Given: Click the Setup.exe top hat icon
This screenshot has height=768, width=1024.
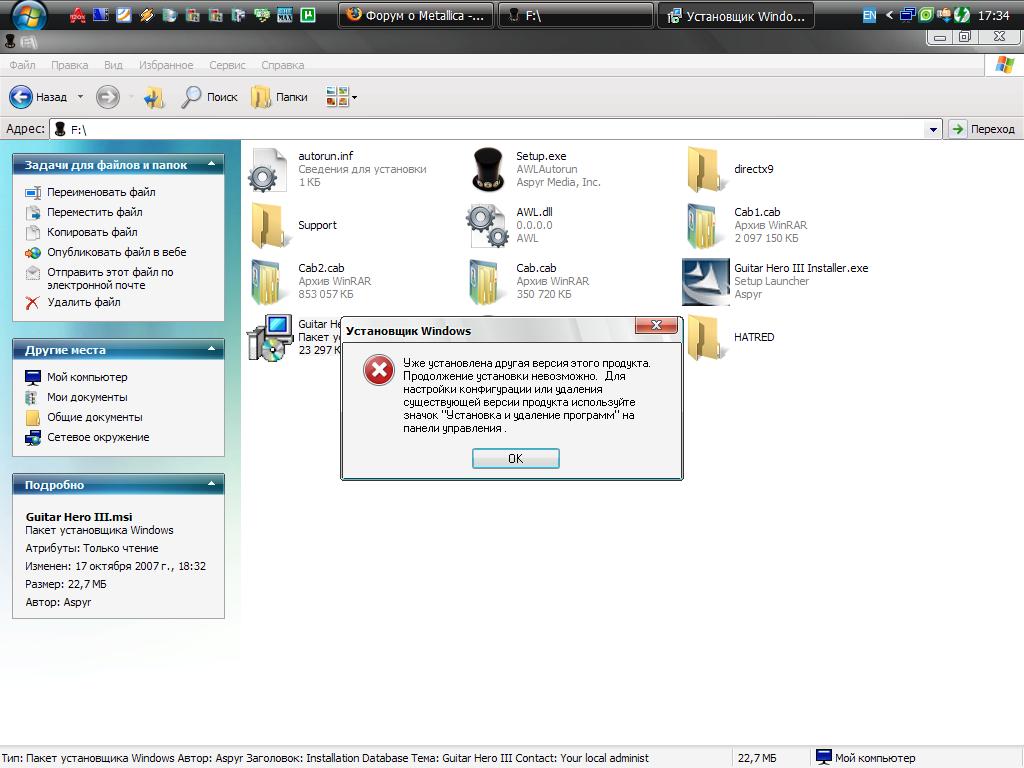Looking at the screenshot, I should click(x=489, y=169).
